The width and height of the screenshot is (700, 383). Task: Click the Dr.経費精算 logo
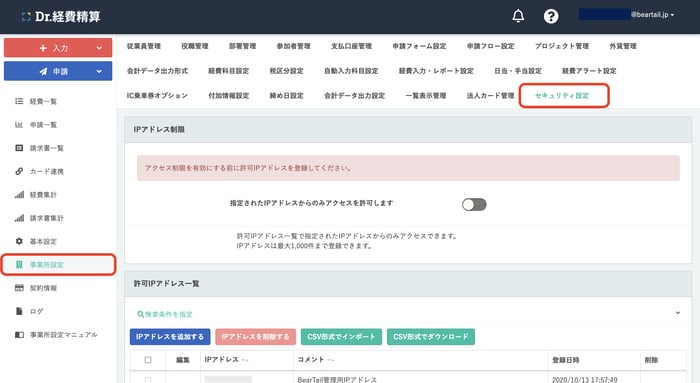pos(61,17)
